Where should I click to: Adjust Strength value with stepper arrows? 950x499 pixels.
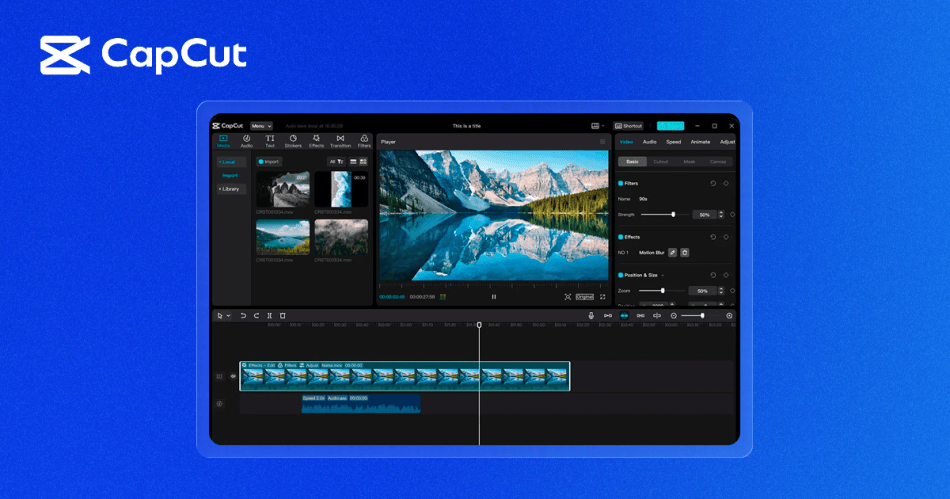[721, 214]
